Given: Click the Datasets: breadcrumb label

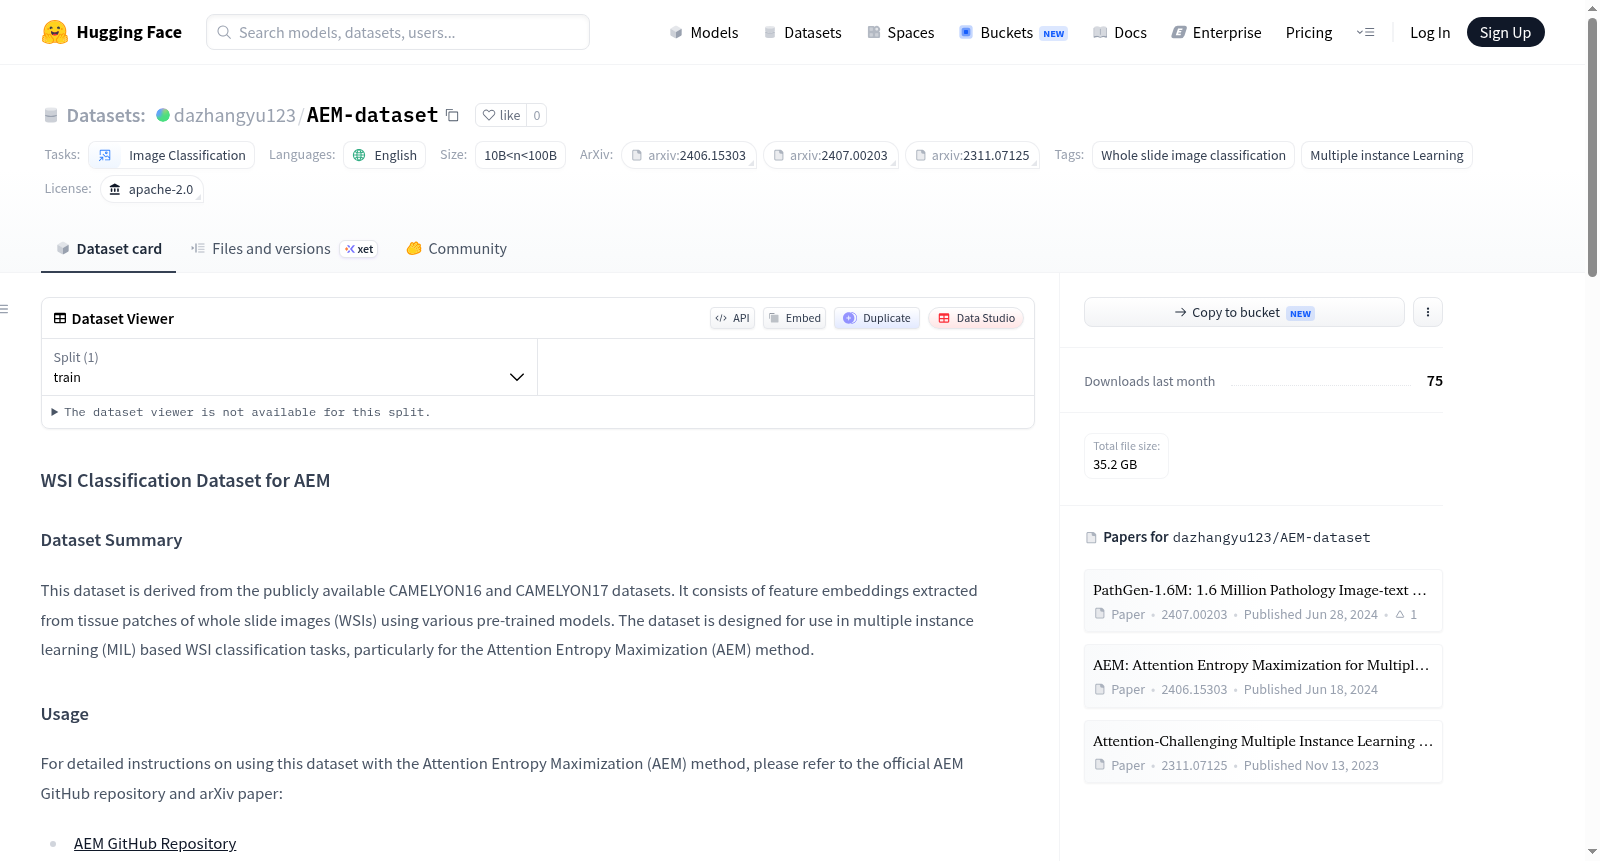Looking at the screenshot, I should 106,115.
